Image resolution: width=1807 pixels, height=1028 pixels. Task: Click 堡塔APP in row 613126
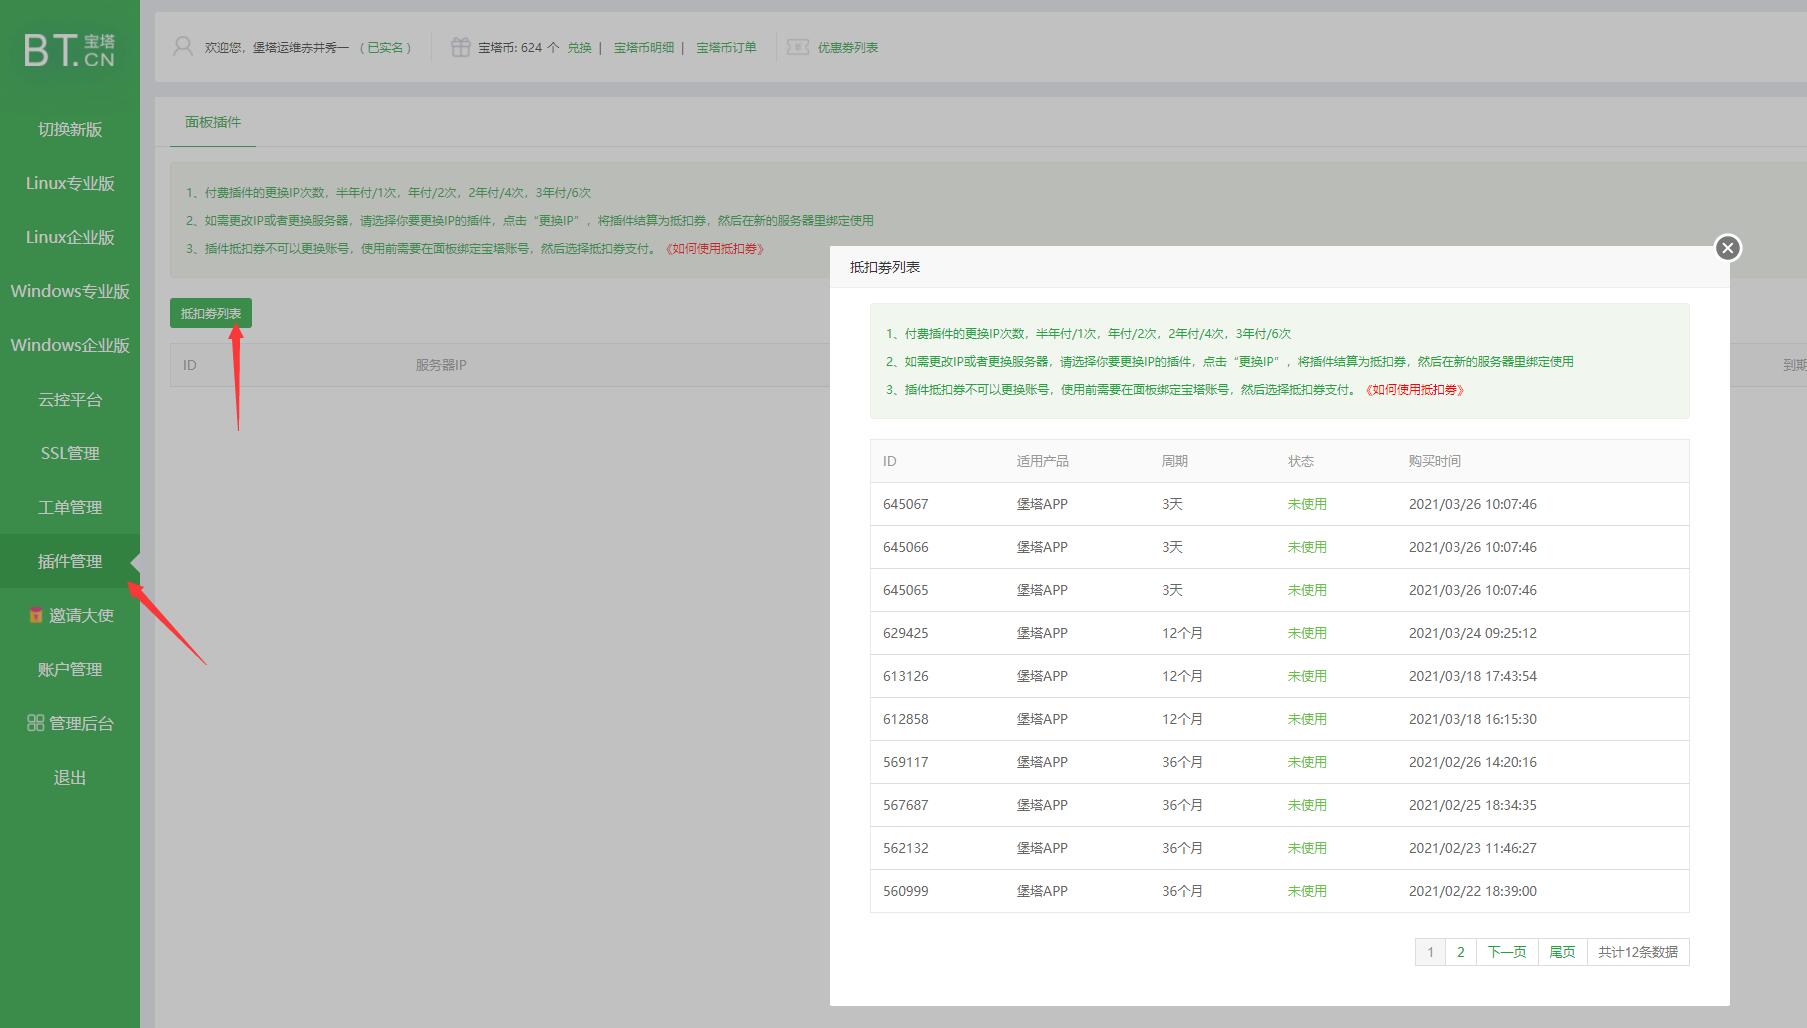coord(1042,676)
